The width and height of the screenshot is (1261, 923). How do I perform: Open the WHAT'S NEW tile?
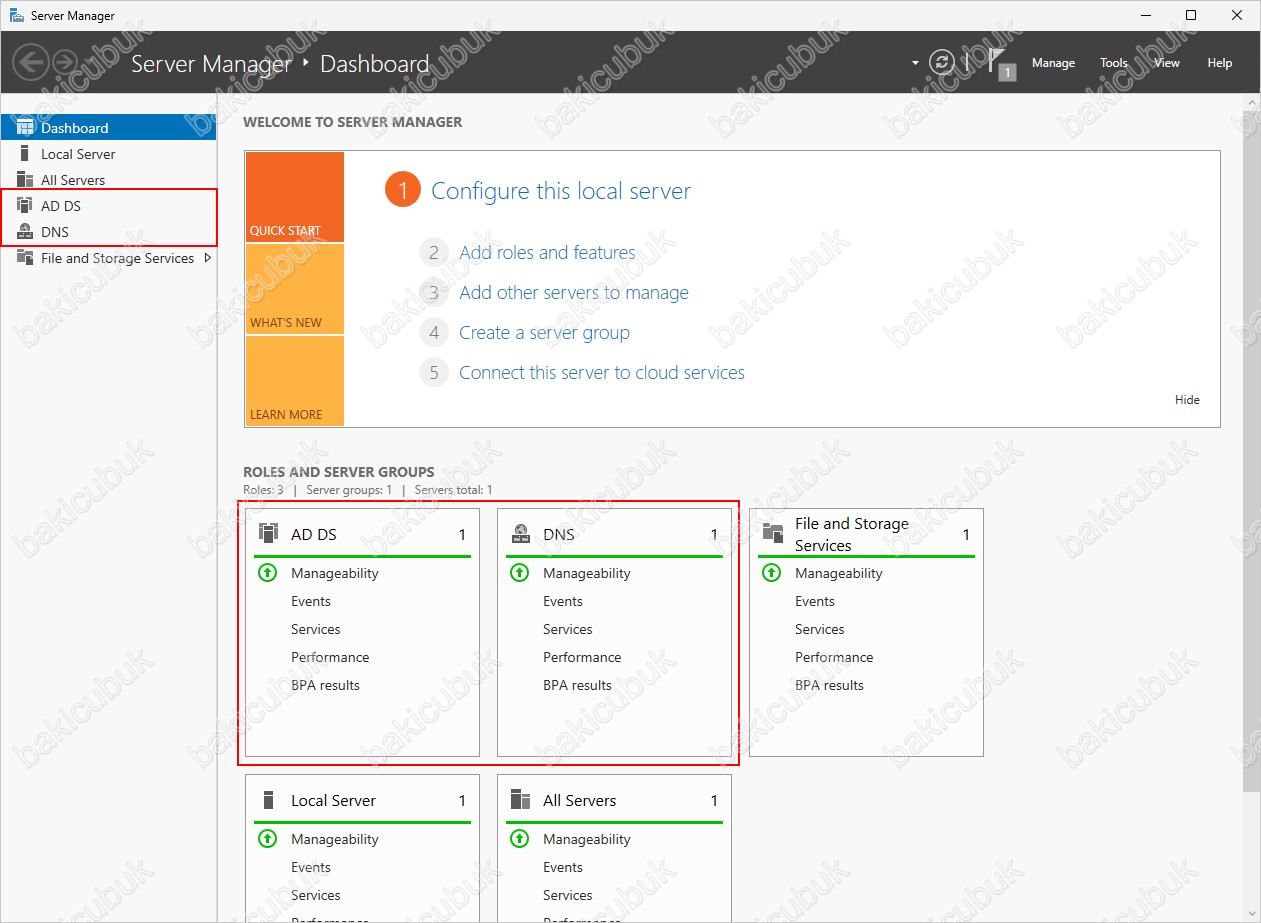(x=294, y=289)
